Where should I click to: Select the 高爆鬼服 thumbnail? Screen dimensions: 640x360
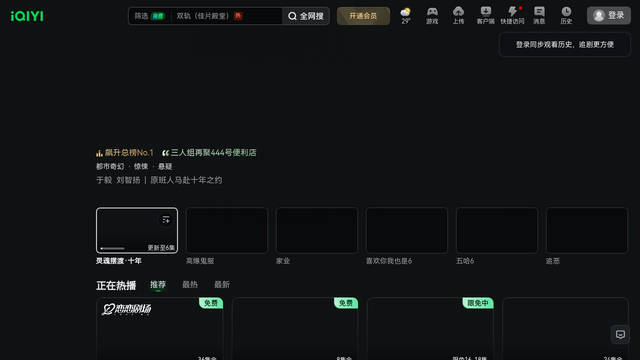[x=227, y=230]
